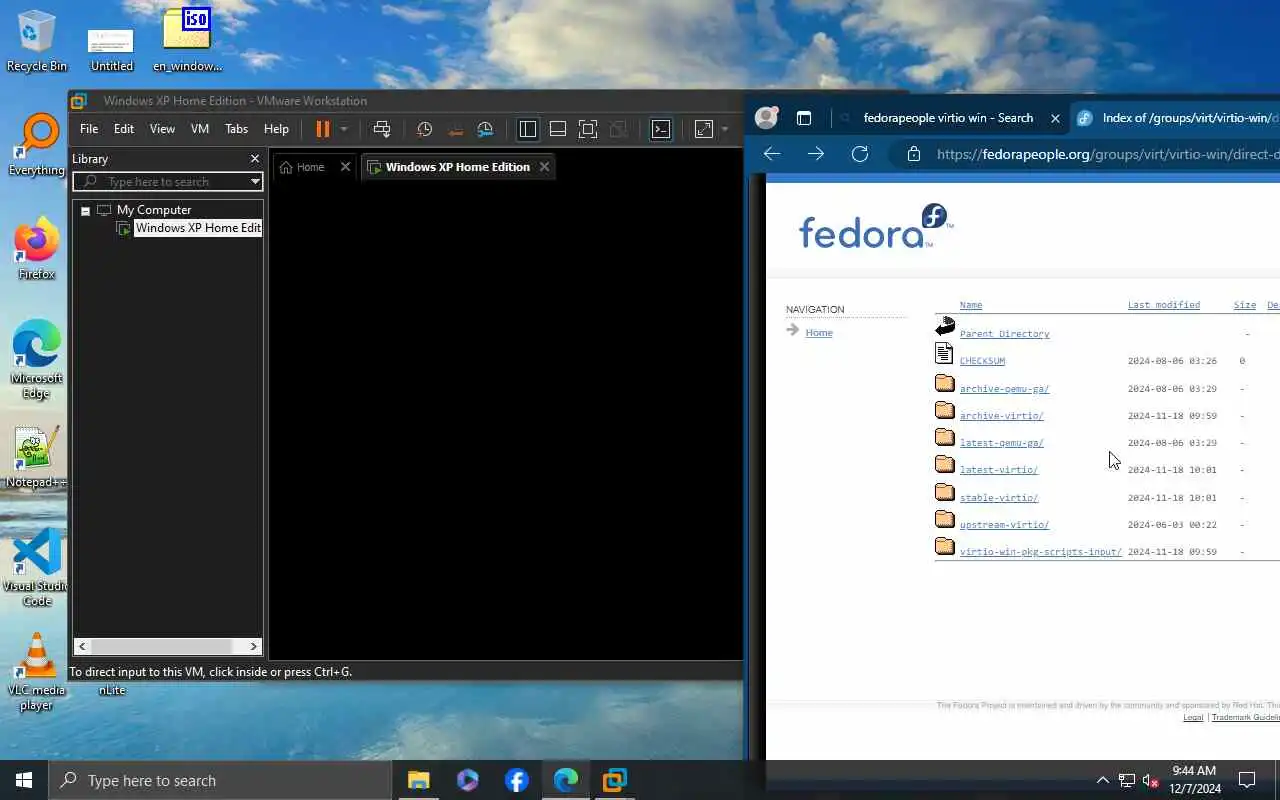Go back in Edge browser
The width and height of the screenshot is (1280, 800).
click(771, 154)
